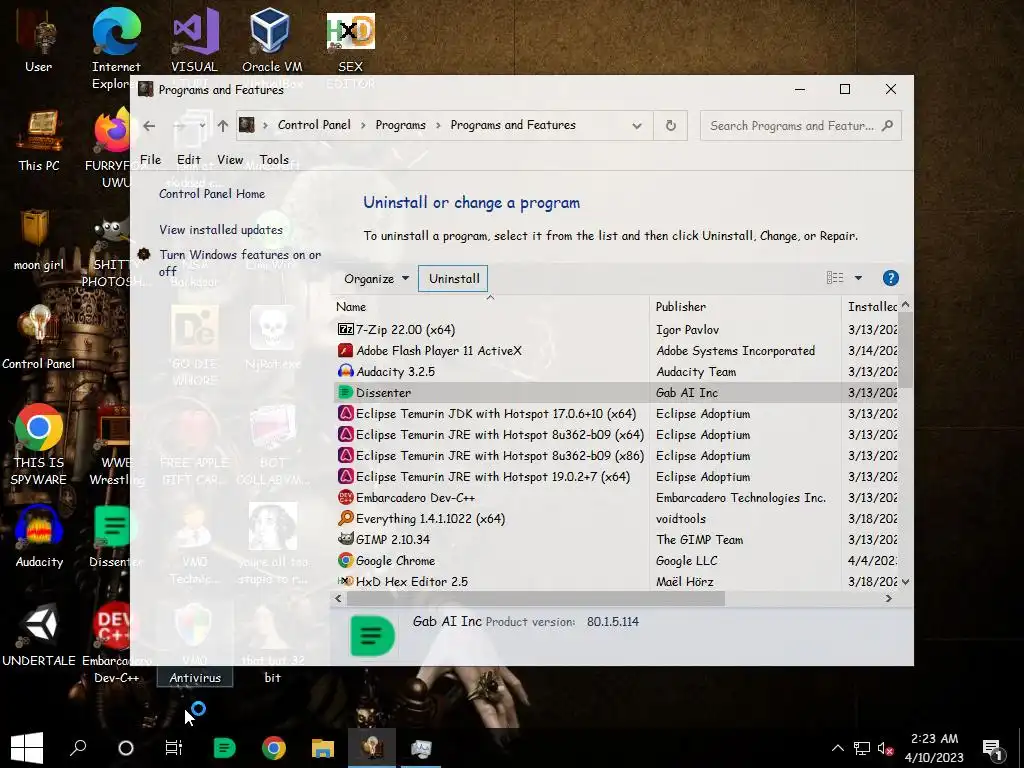The width and height of the screenshot is (1024, 768).
Task: Open Task View on taskbar
Action: [x=174, y=748]
